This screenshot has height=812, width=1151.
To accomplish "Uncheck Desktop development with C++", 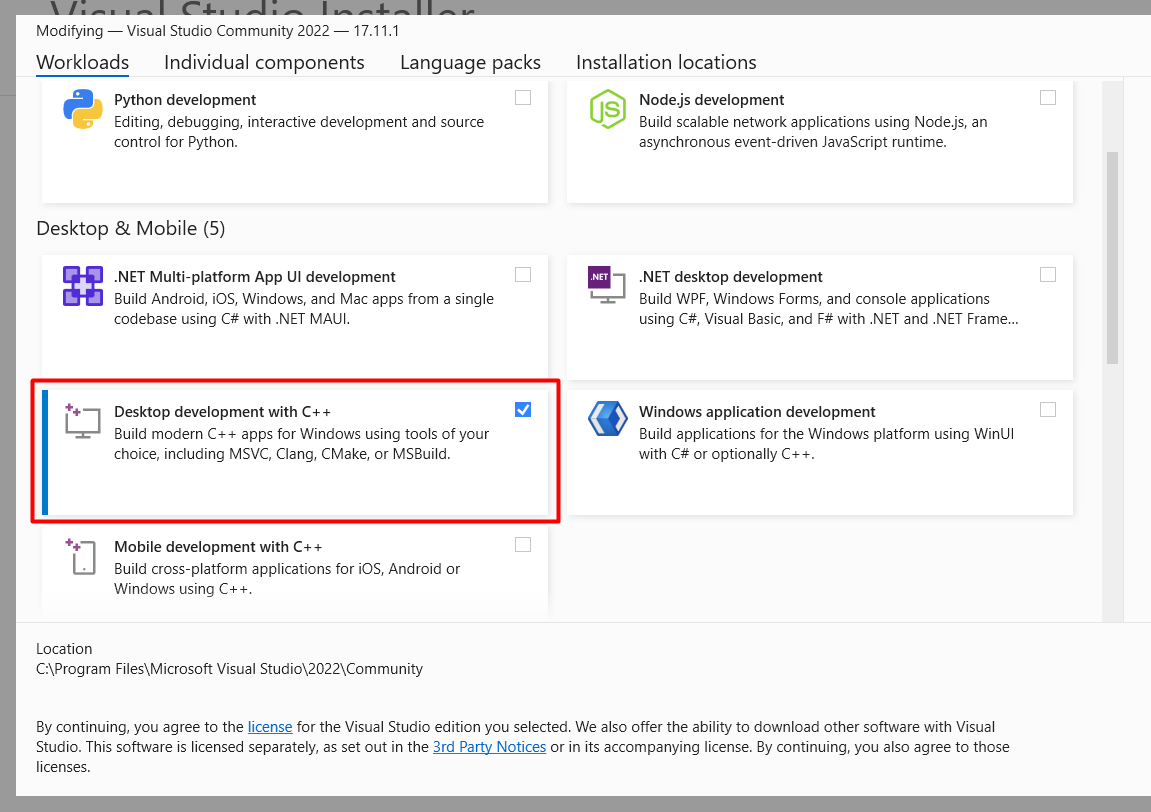I will [523, 410].
